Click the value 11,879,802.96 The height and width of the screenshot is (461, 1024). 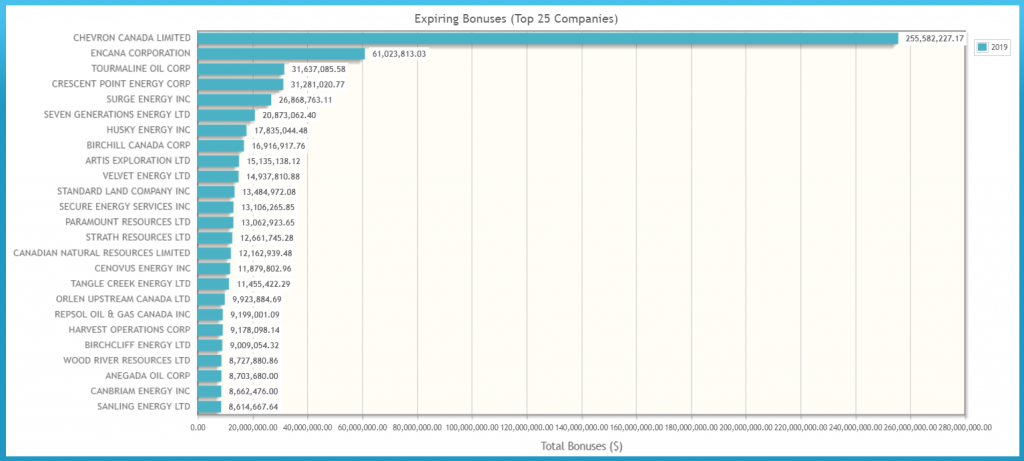pos(264,269)
